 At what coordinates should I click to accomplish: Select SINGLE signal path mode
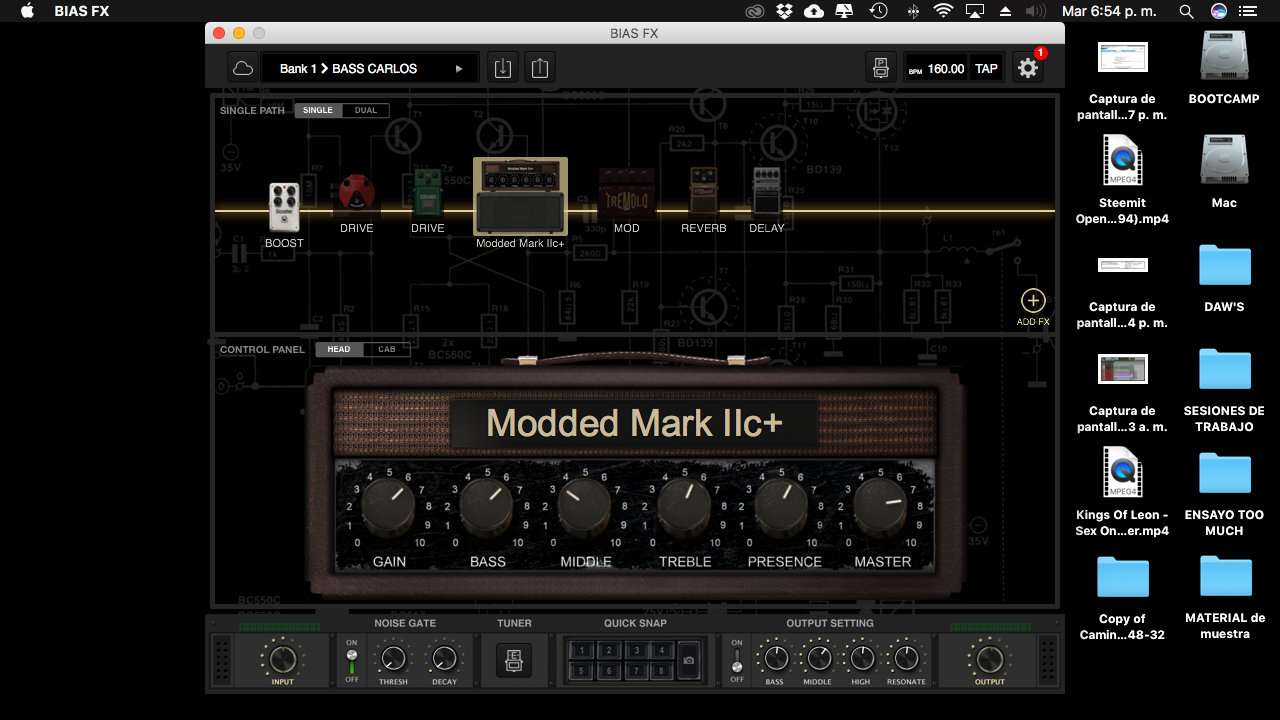pos(318,110)
